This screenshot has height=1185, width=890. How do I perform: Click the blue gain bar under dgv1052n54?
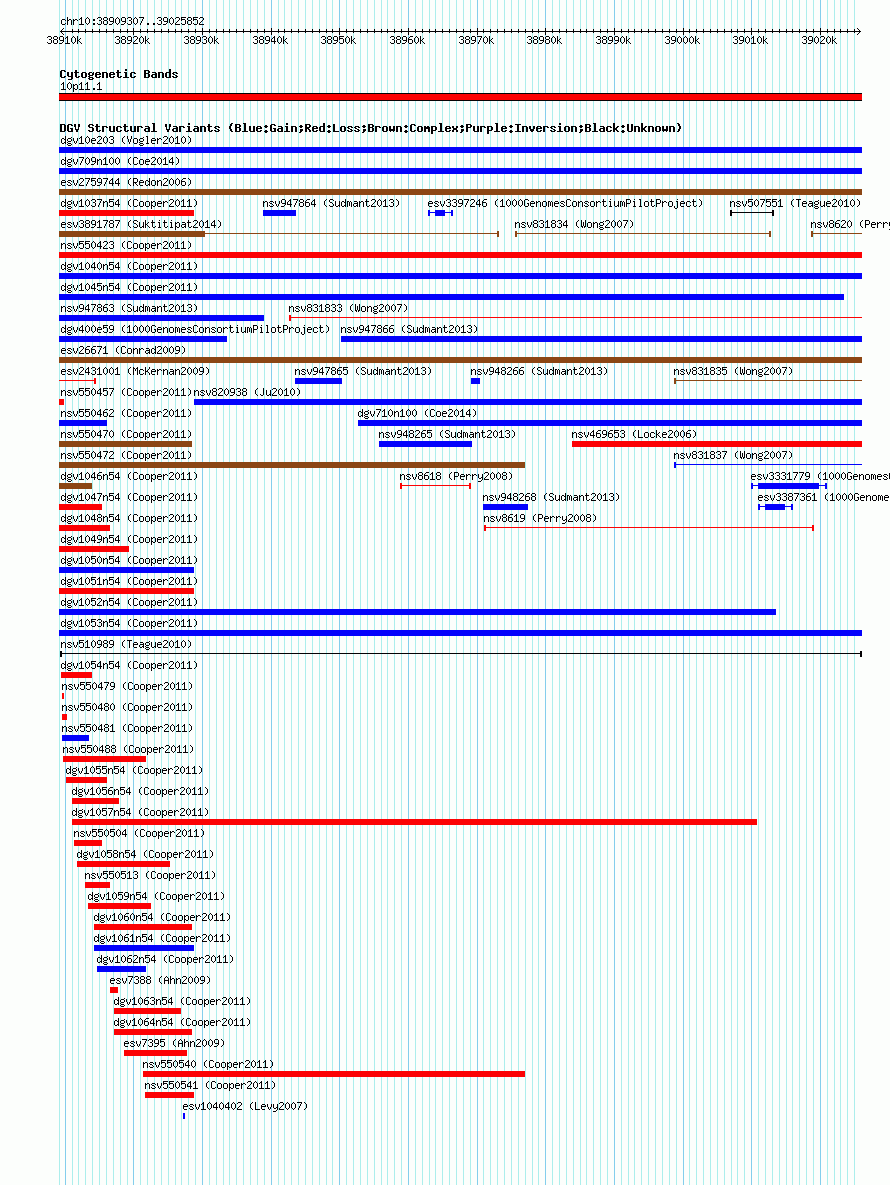(417, 612)
